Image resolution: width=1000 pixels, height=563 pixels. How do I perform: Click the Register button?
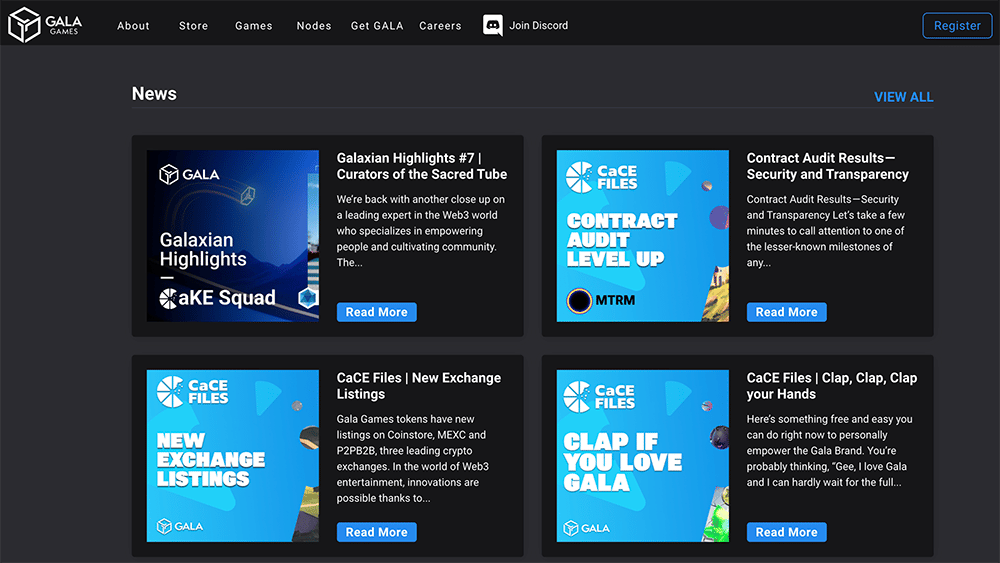pos(957,26)
